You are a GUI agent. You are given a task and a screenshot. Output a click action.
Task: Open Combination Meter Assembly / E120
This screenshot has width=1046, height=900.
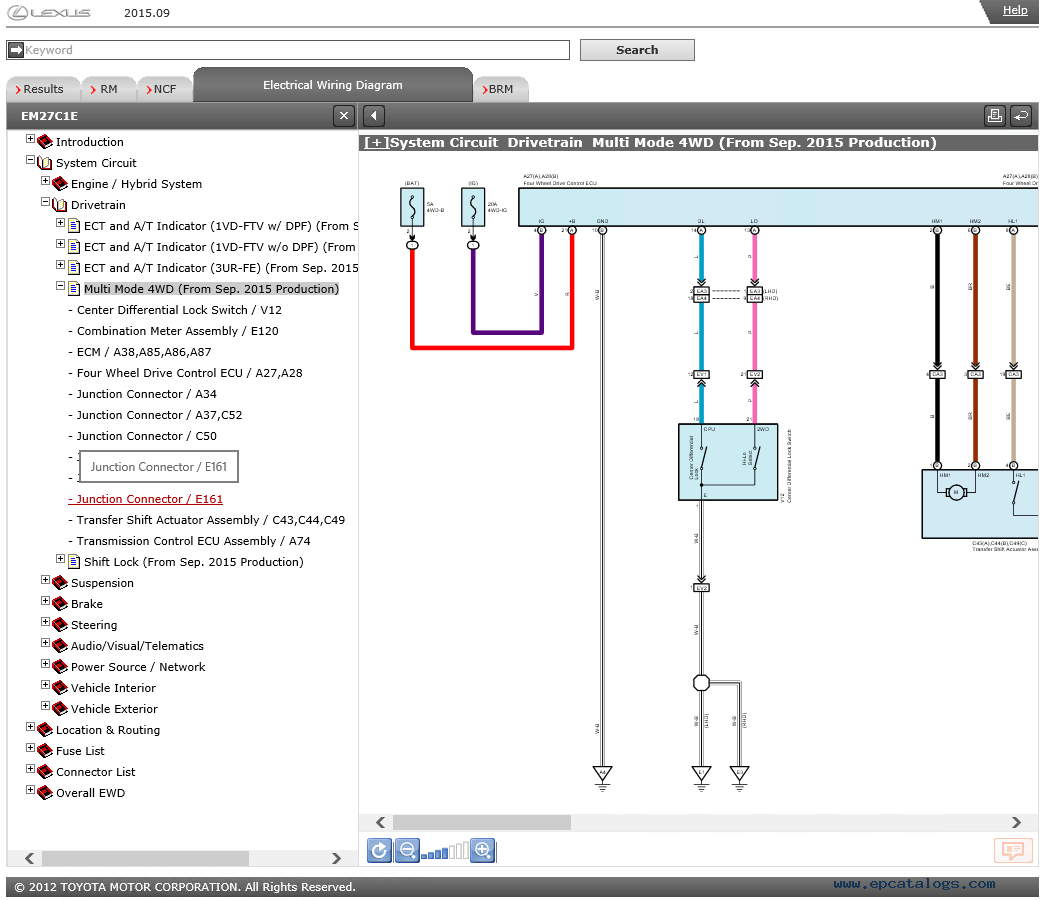(x=177, y=331)
